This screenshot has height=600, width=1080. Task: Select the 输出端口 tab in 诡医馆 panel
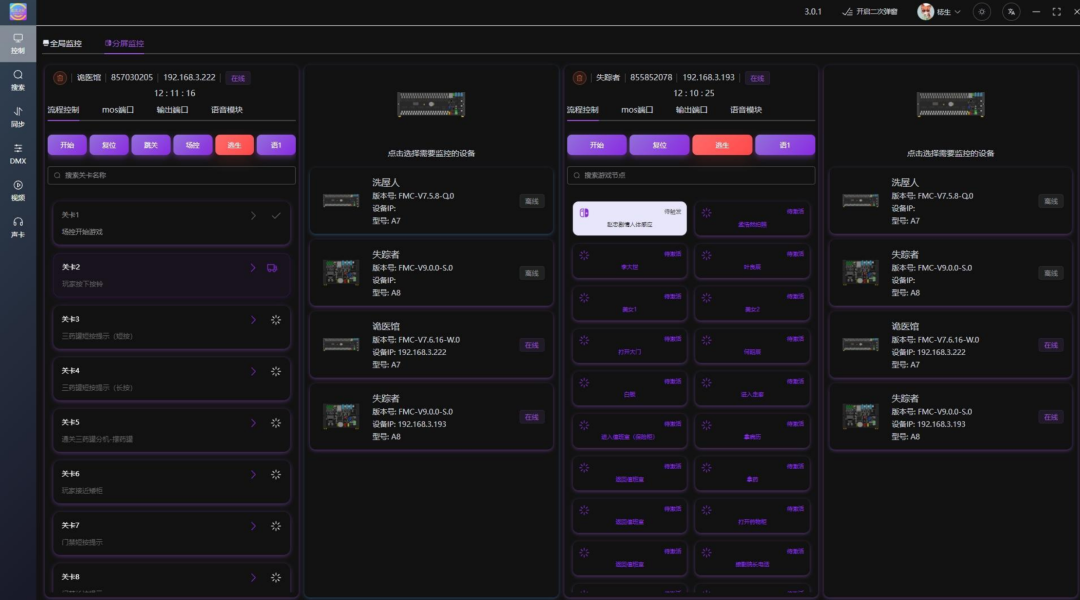(x=171, y=110)
